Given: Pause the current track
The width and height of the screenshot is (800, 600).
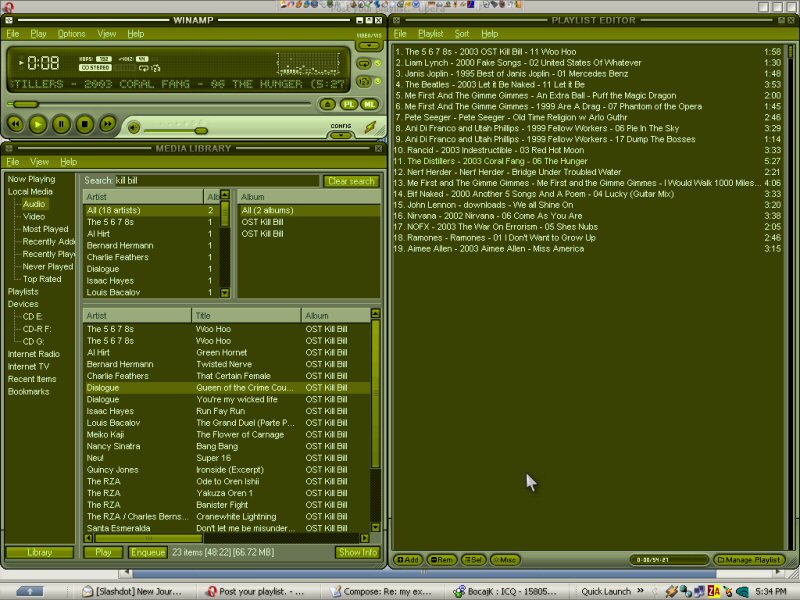Looking at the screenshot, I should [61, 124].
